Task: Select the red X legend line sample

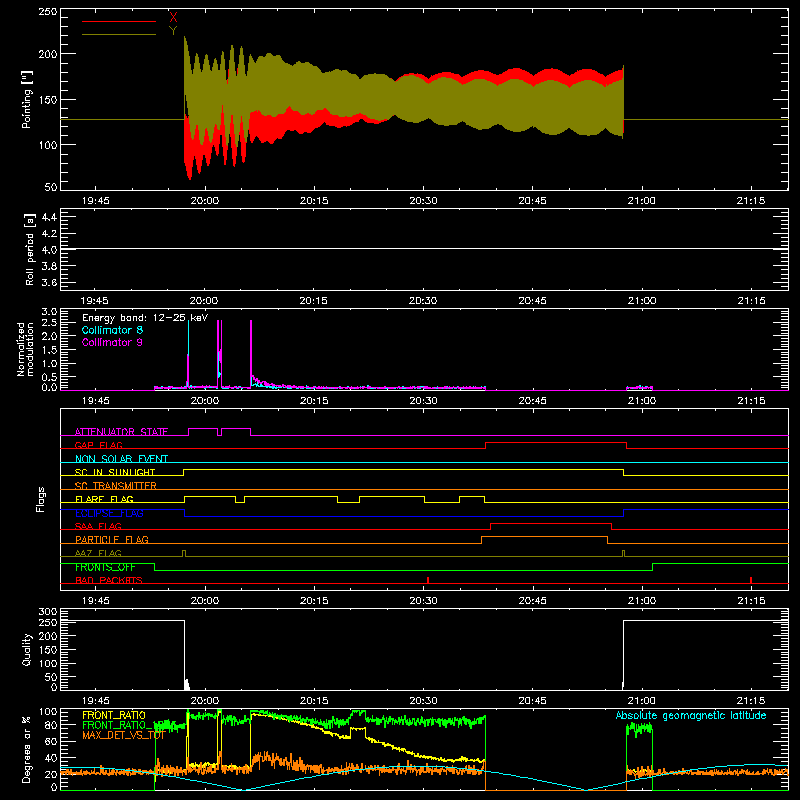Action: pos(119,21)
